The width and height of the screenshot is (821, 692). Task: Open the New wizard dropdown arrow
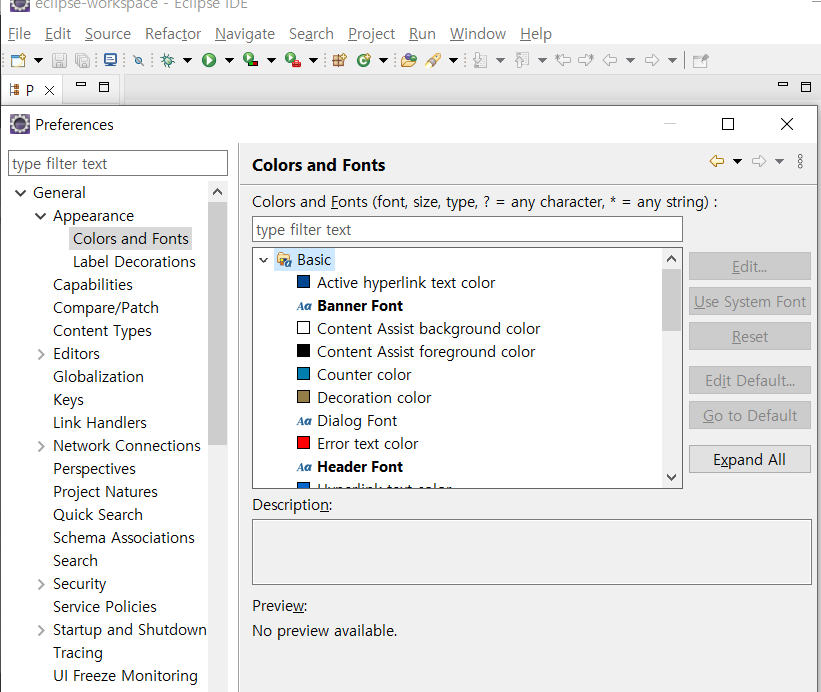[x=38, y=60]
